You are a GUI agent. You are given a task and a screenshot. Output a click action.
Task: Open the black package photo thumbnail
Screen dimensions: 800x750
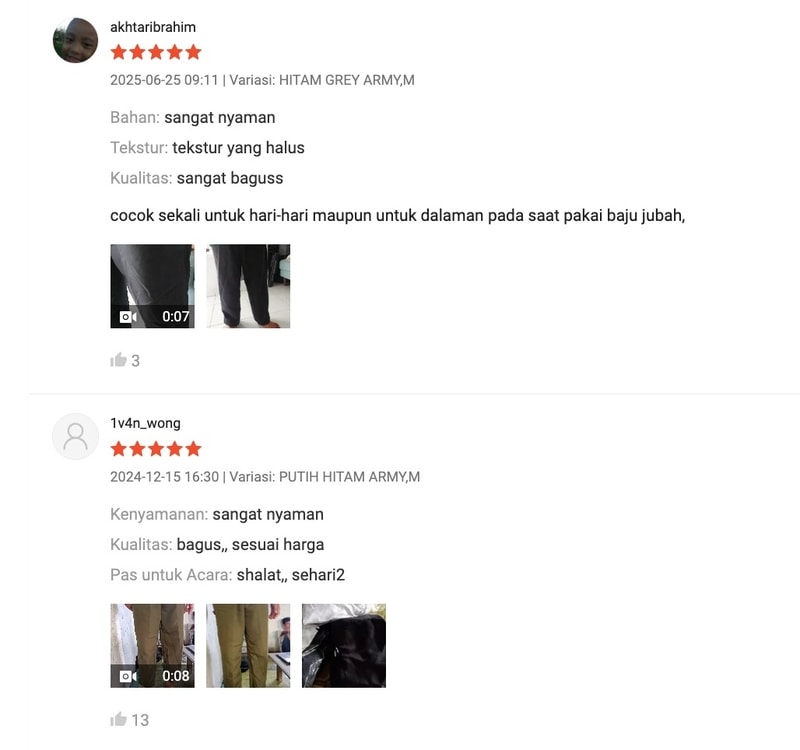[x=344, y=646]
